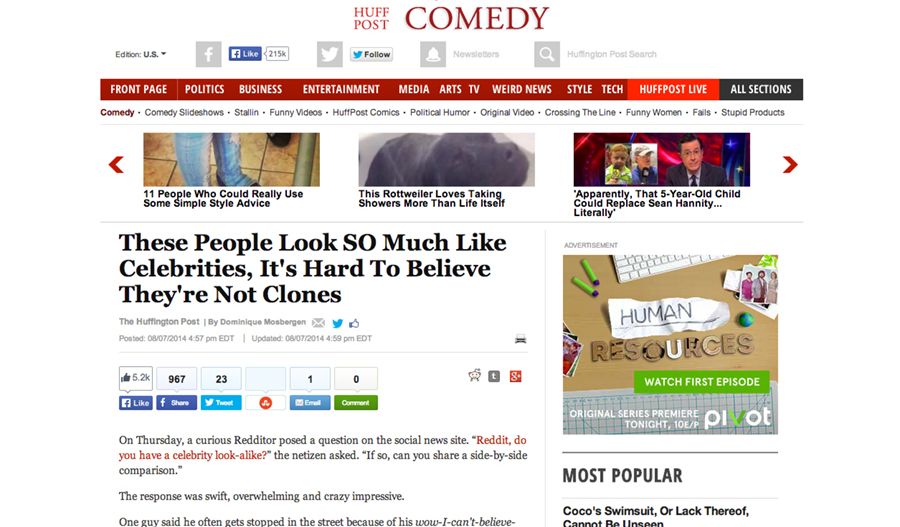Click the Huffington Post Search field
Viewport: 900px width, 527px height.
(611, 55)
